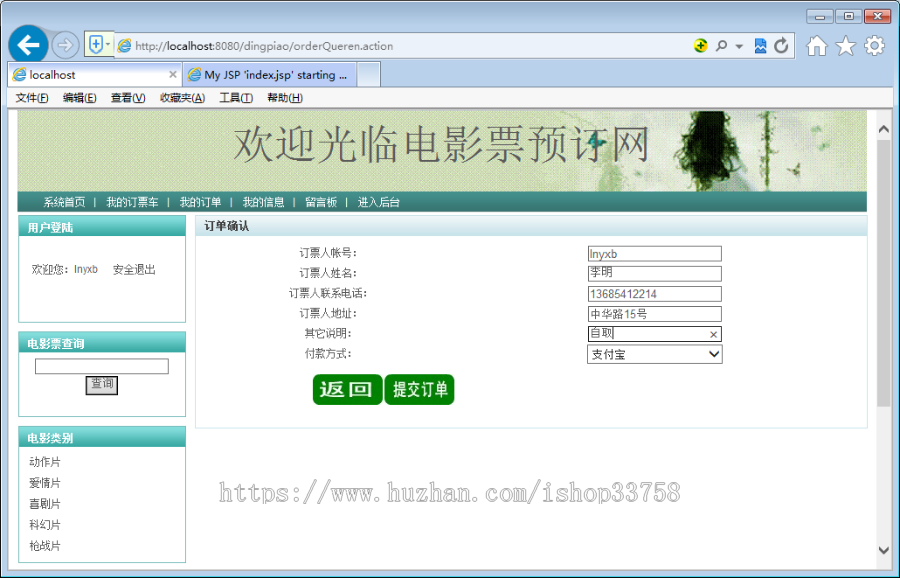
Task: Refresh the current page
Action: (x=779, y=45)
